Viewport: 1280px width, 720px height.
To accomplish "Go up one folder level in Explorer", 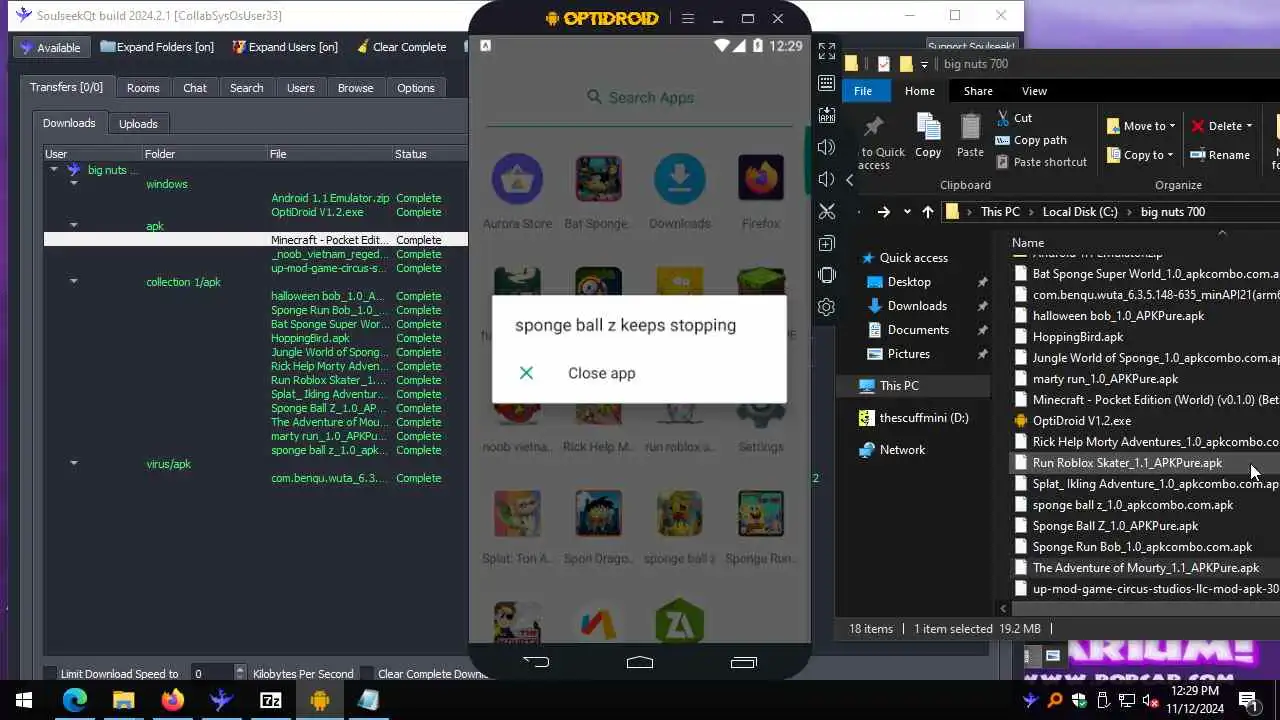I will click(928, 212).
